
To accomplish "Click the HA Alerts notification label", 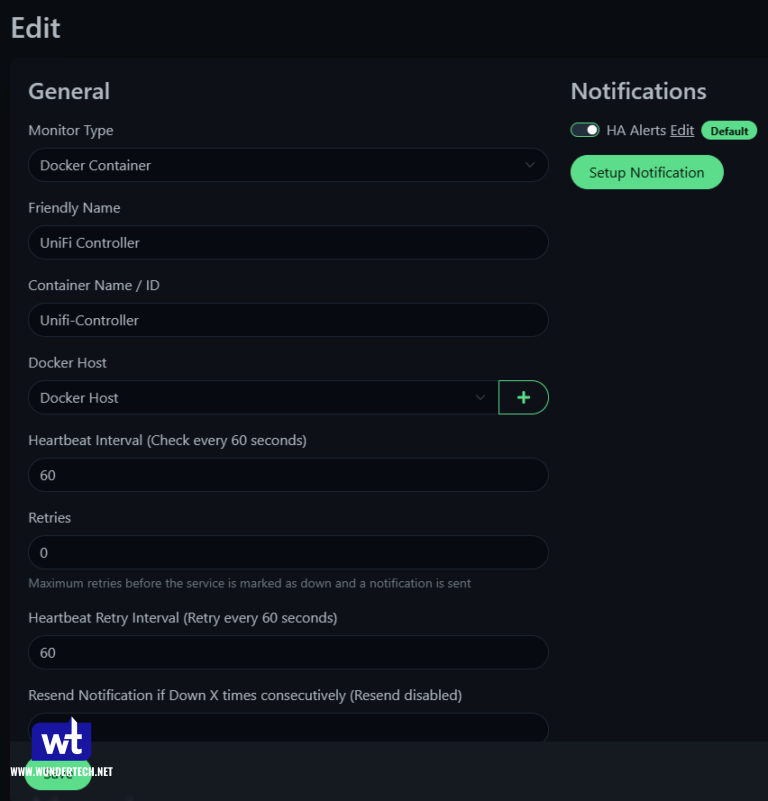I will pos(636,130).
